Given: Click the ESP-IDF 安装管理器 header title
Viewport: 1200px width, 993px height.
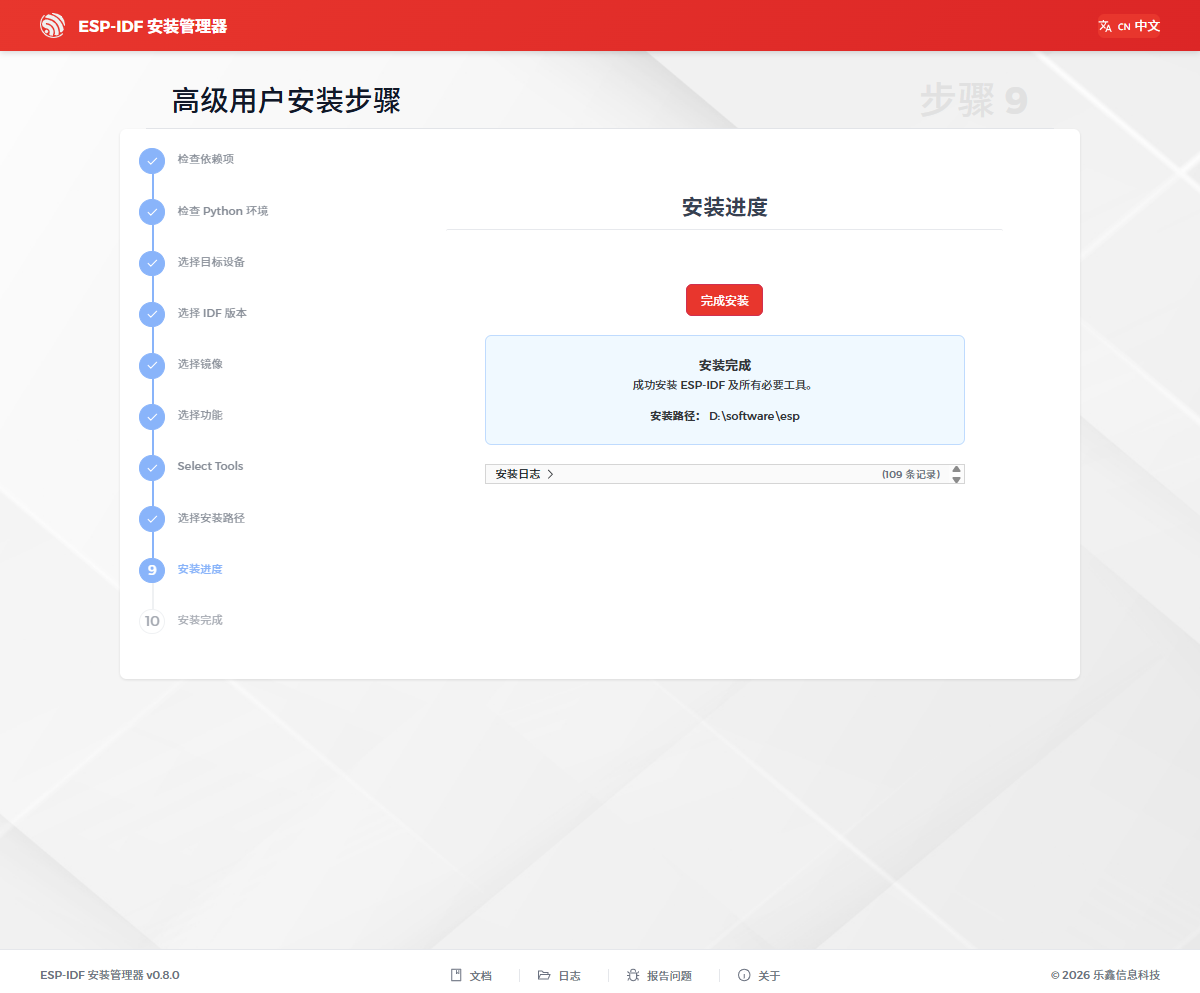Looking at the screenshot, I should click(153, 26).
